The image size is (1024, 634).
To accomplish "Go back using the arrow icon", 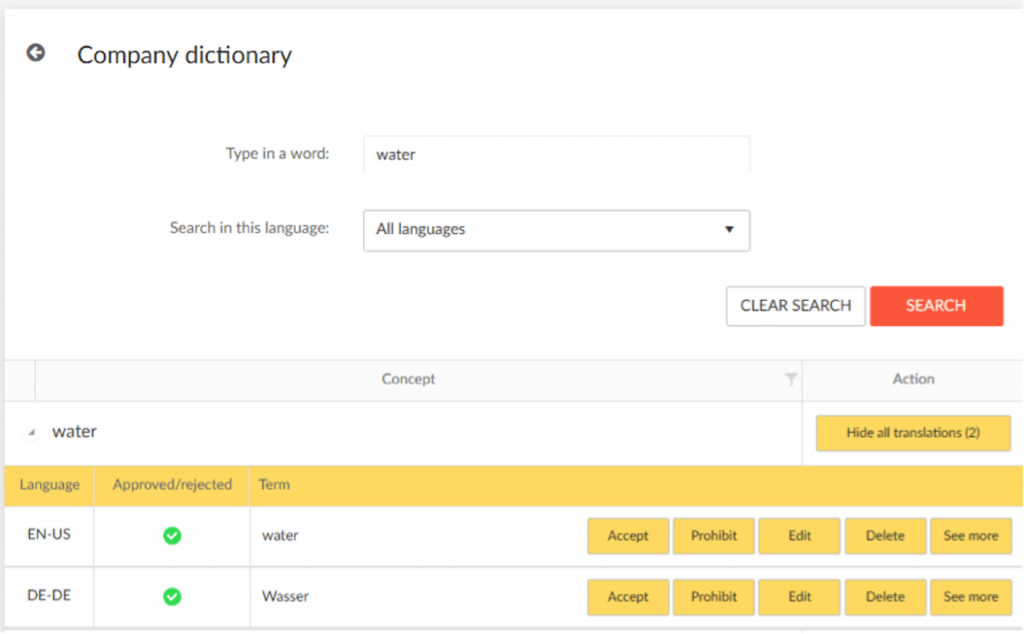I will tap(36, 52).
